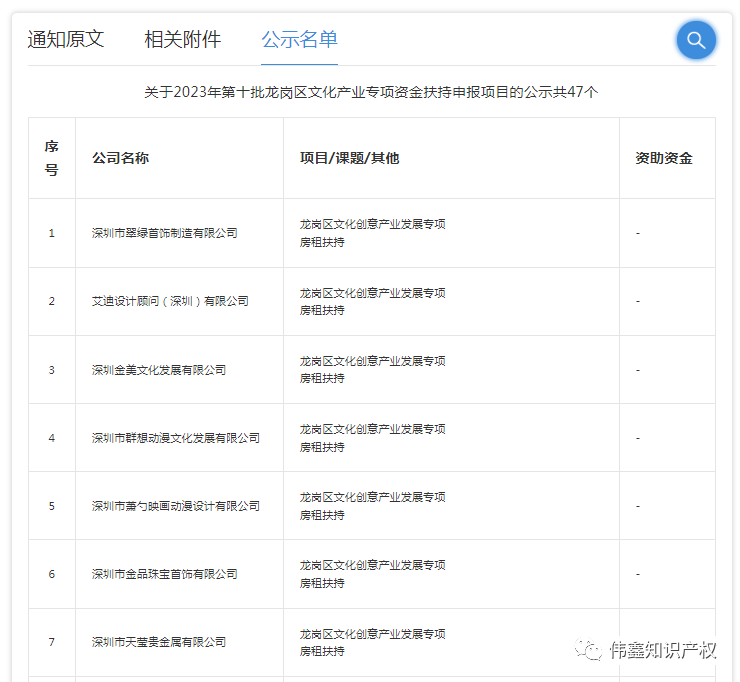
Task: Click row number 1 cell
Action: [52, 233]
